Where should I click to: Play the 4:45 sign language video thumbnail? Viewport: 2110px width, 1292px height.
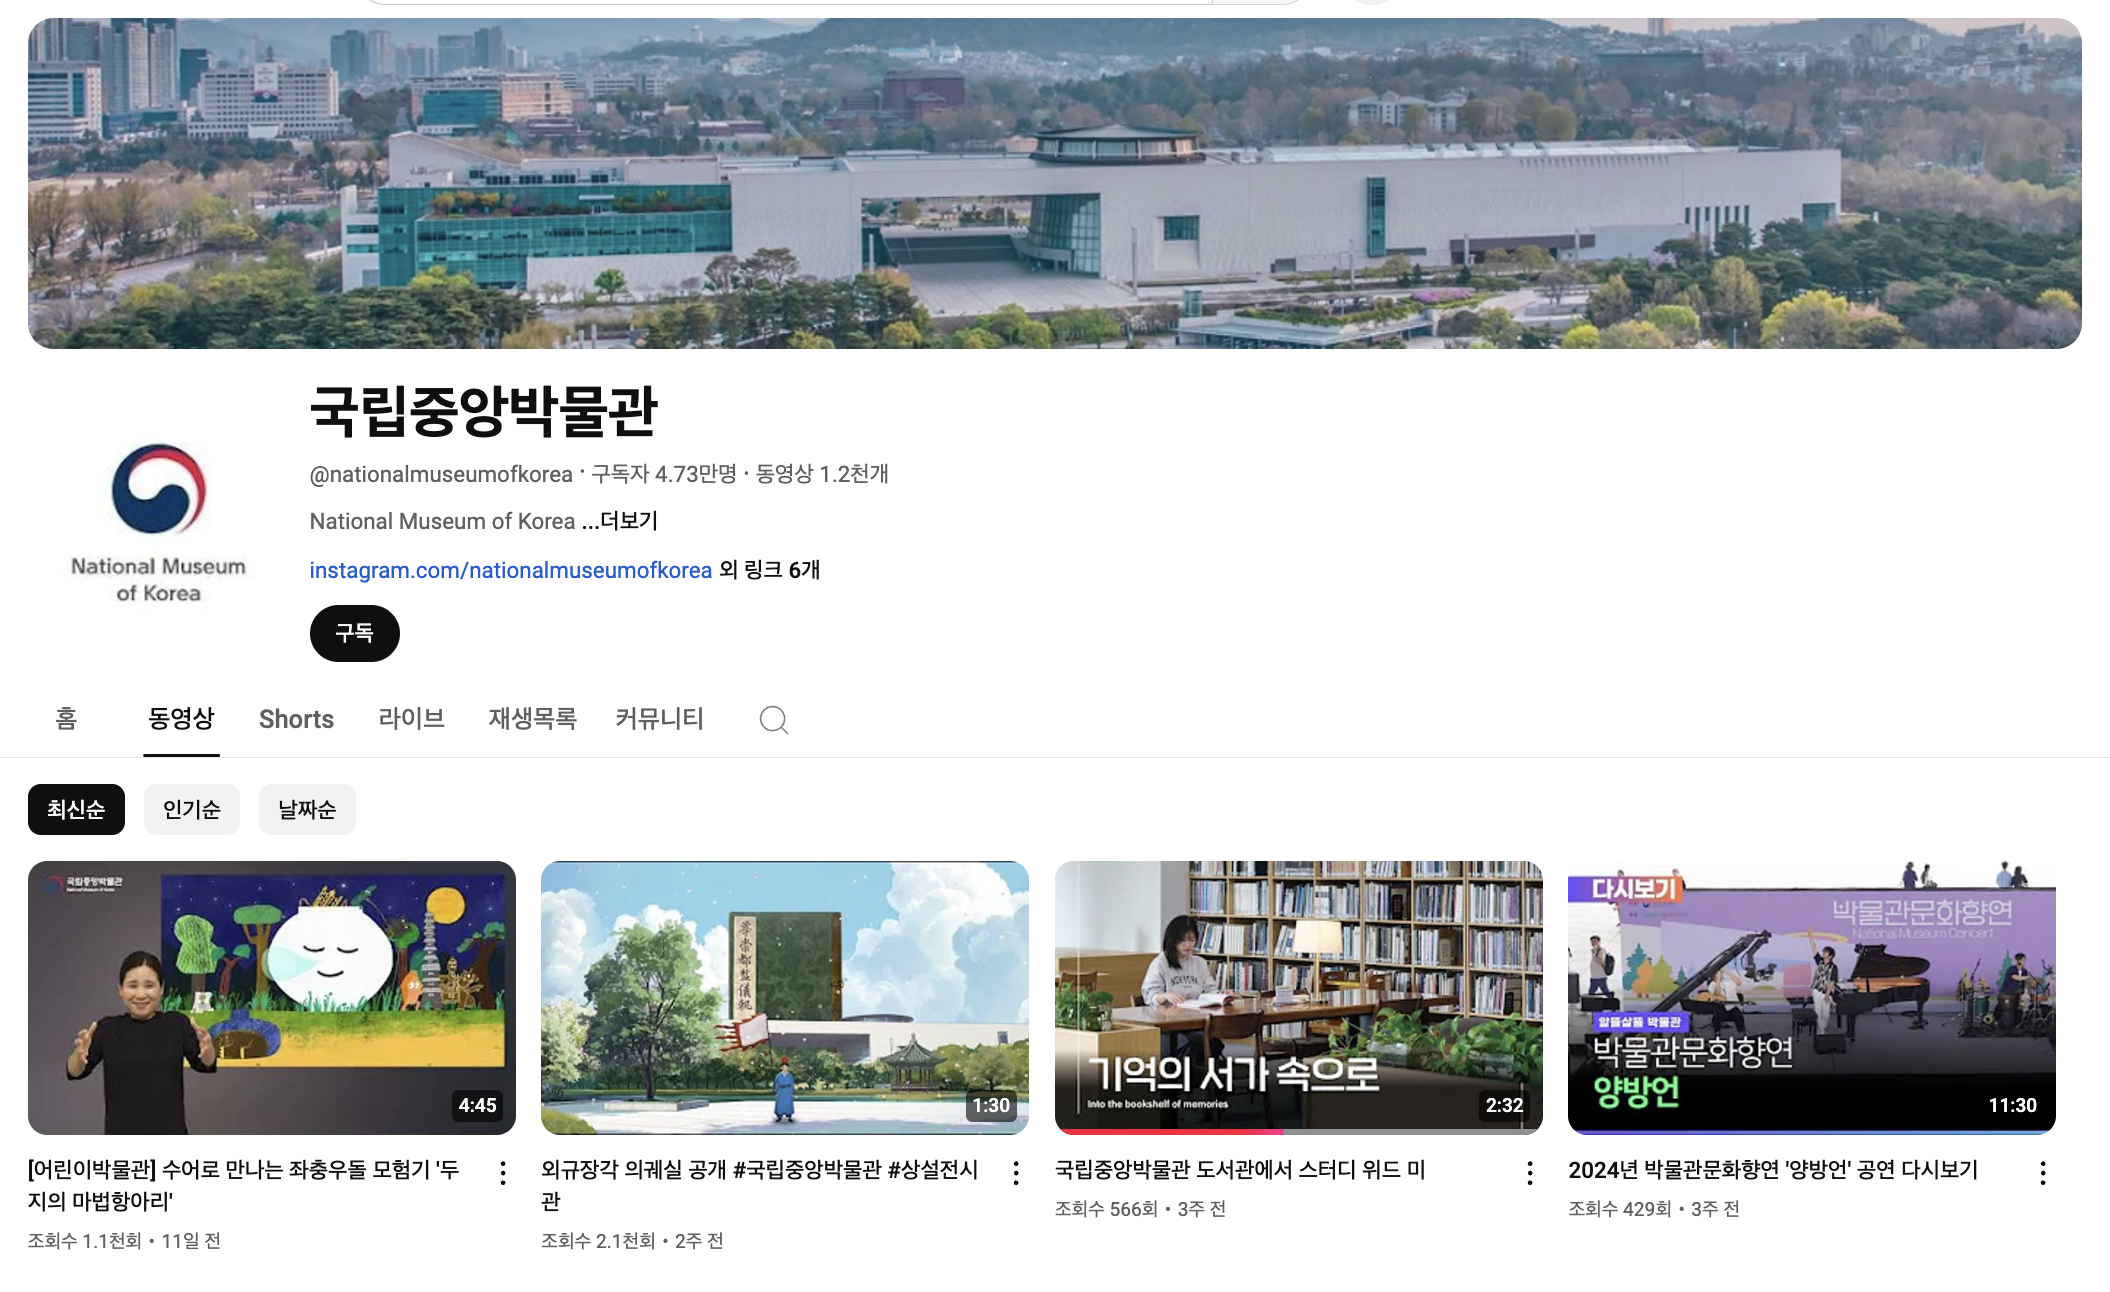tap(272, 998)
